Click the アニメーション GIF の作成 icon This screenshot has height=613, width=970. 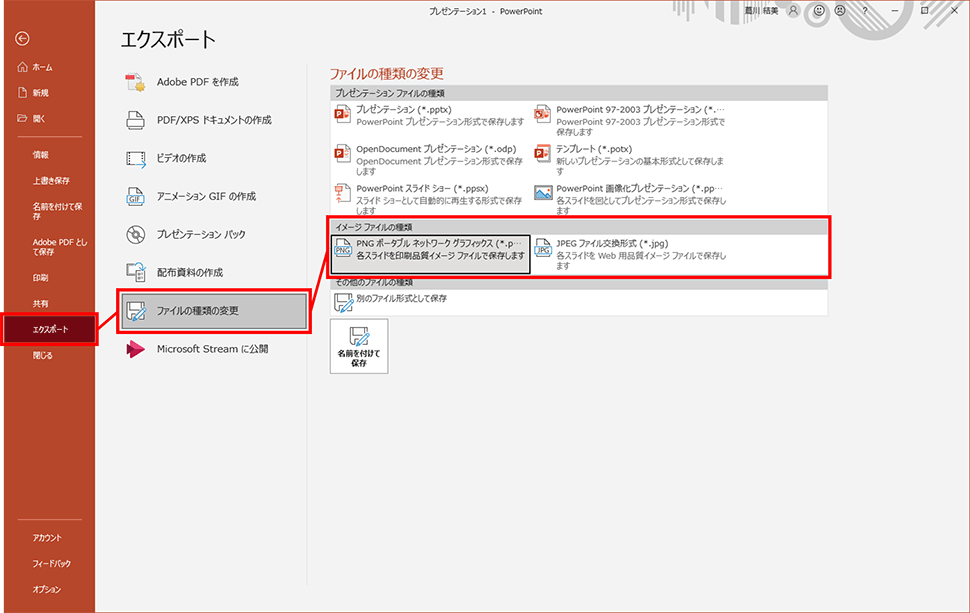coord(135,197)
